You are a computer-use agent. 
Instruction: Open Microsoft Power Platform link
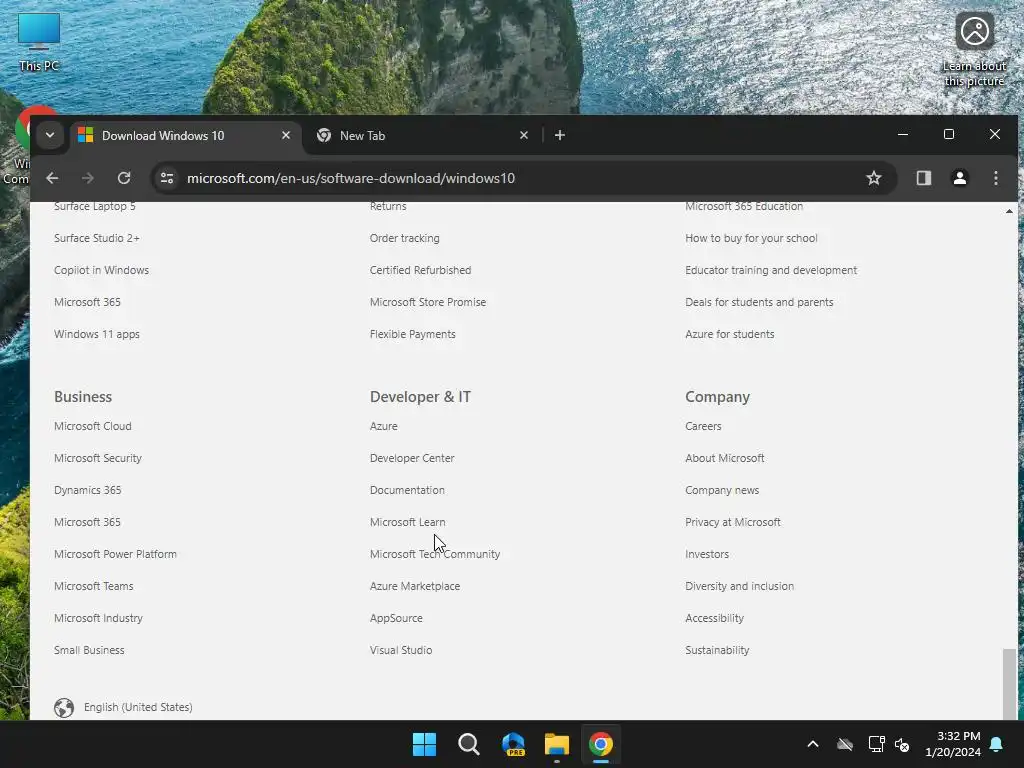(116, 554)
